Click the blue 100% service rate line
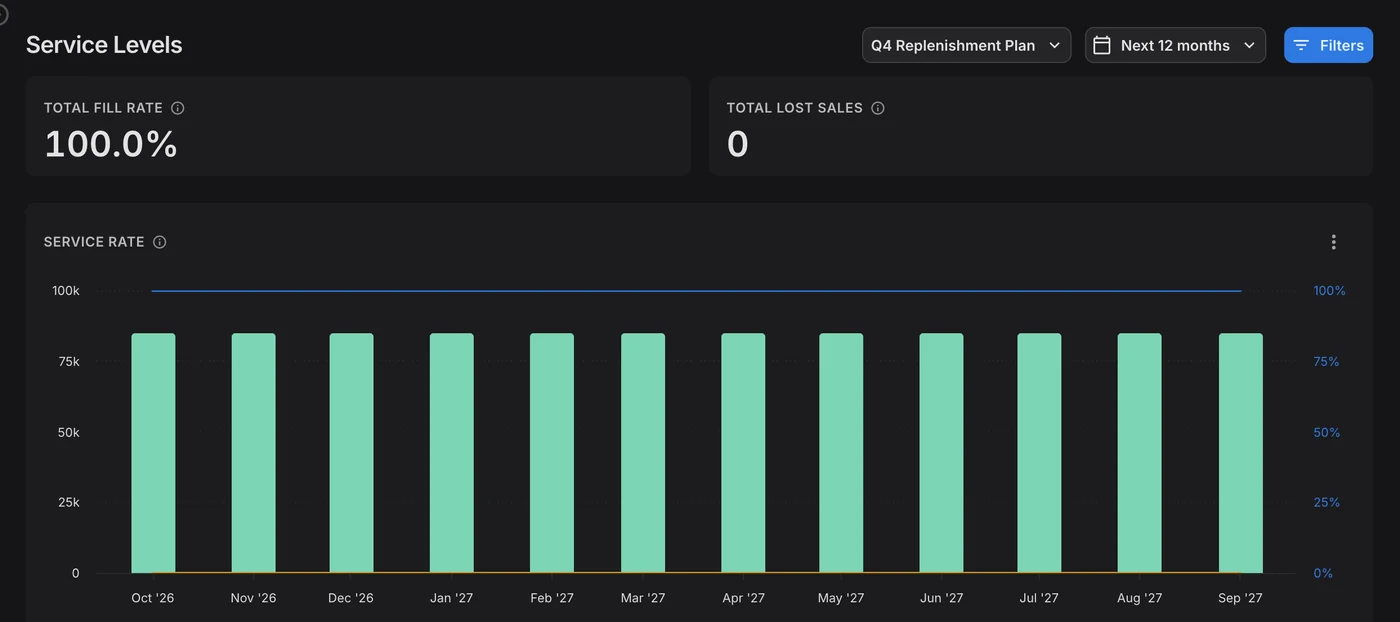The height and width of the screenshot is (622, 1400). point(696,291)
